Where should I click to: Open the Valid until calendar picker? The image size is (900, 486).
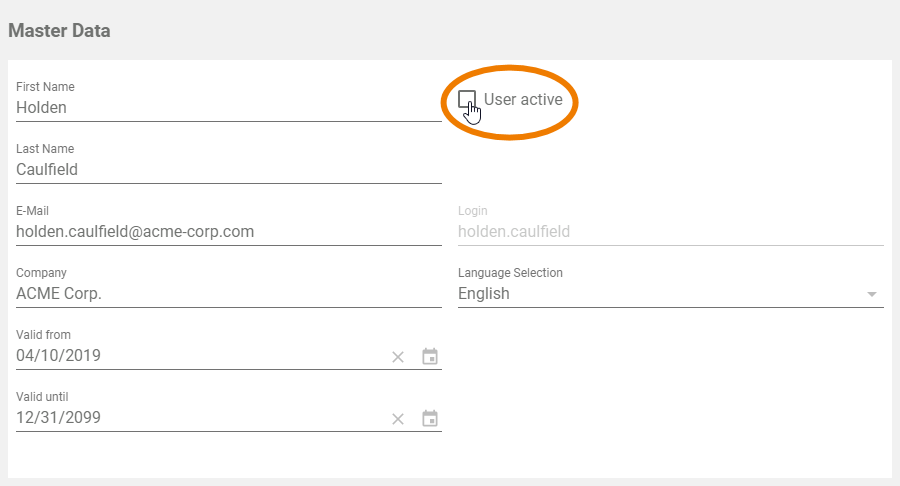[430, 419]
